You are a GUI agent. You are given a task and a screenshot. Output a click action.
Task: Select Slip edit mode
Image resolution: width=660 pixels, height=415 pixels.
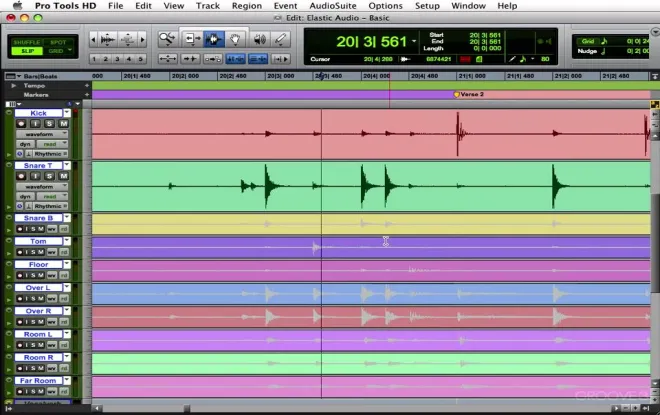[x=27, y=51]
